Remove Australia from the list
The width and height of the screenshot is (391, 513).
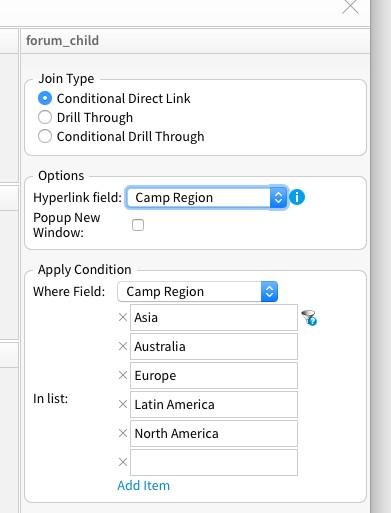[x=123, y=346]
